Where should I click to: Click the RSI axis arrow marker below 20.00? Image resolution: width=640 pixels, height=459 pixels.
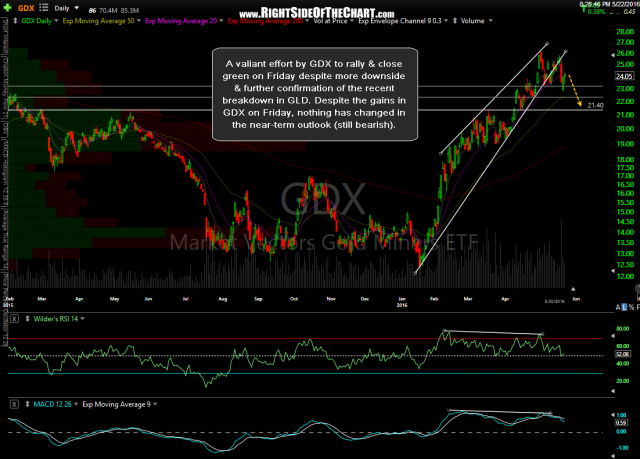click(x=613, y=391)
